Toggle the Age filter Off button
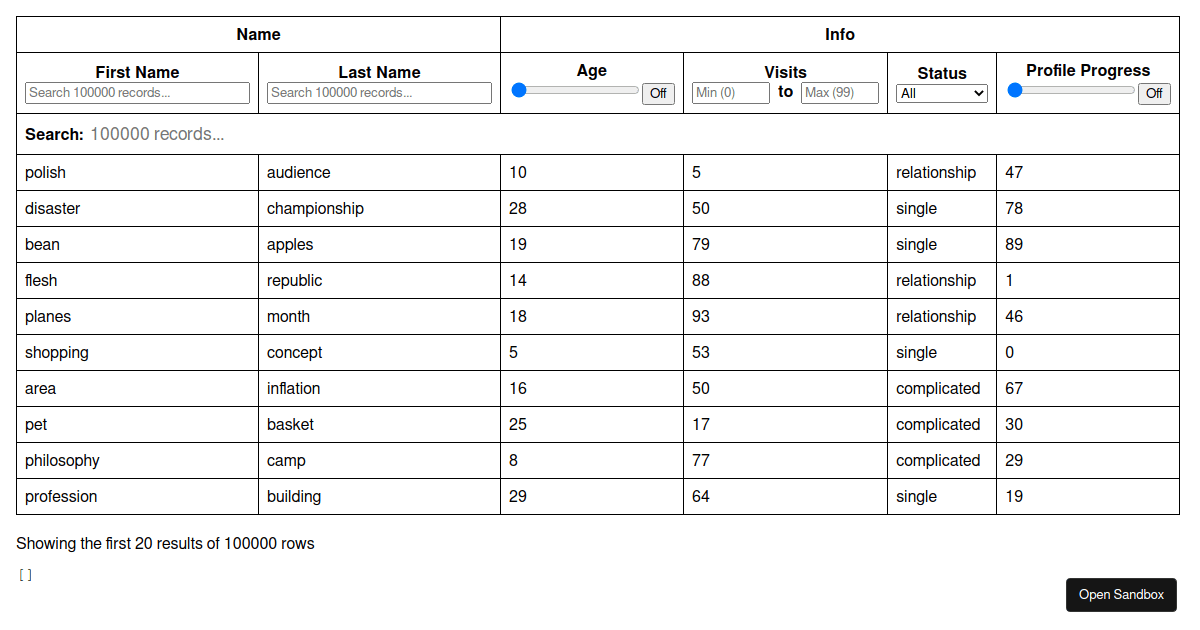The width and height of the screenshot is (1200, 630). click(x=658, y=93)
